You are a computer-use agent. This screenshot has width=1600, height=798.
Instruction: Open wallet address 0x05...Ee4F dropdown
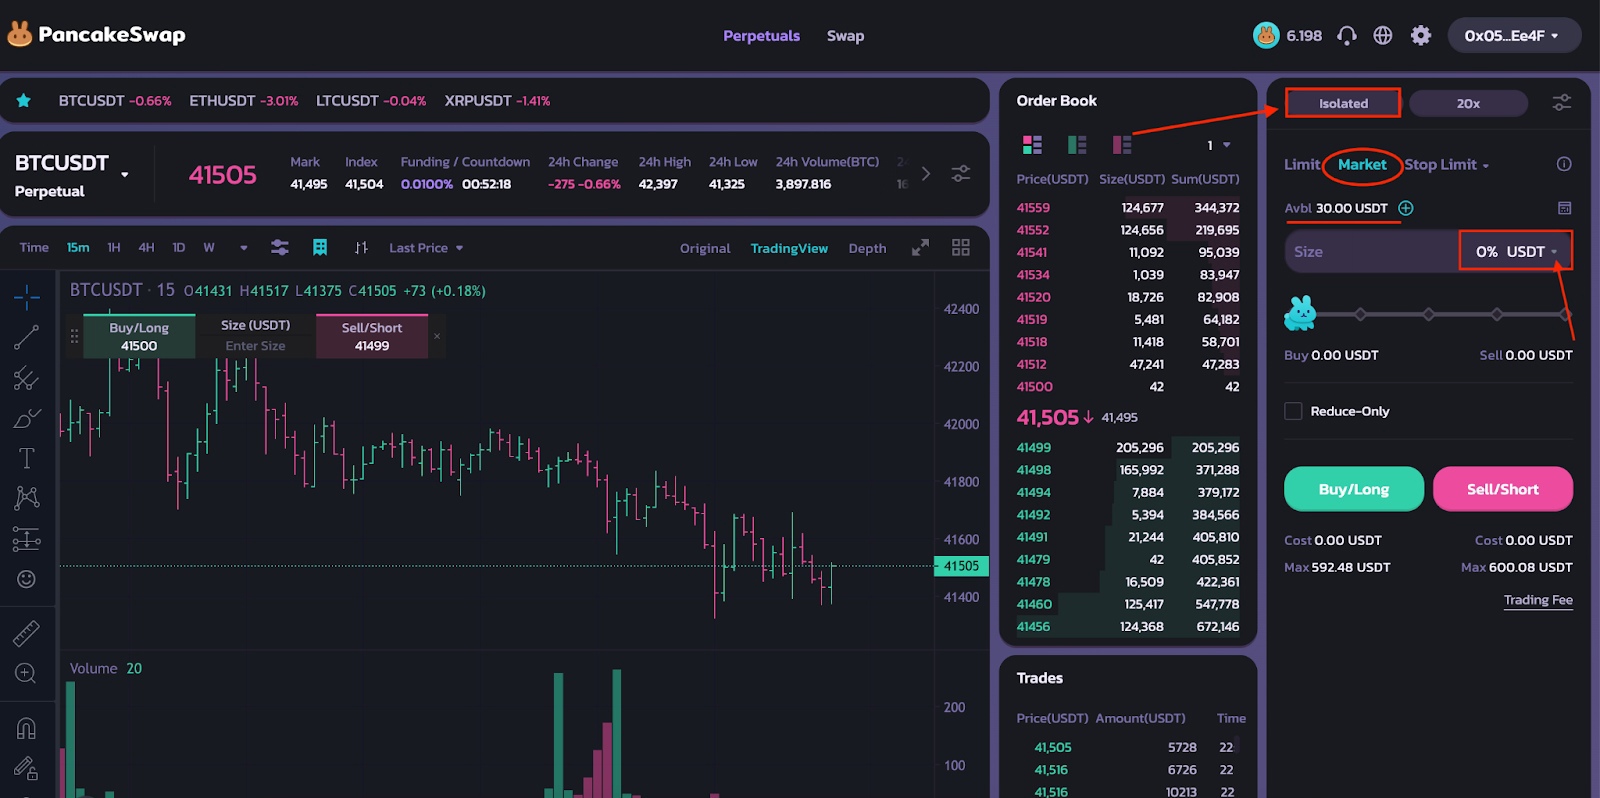1514,36
